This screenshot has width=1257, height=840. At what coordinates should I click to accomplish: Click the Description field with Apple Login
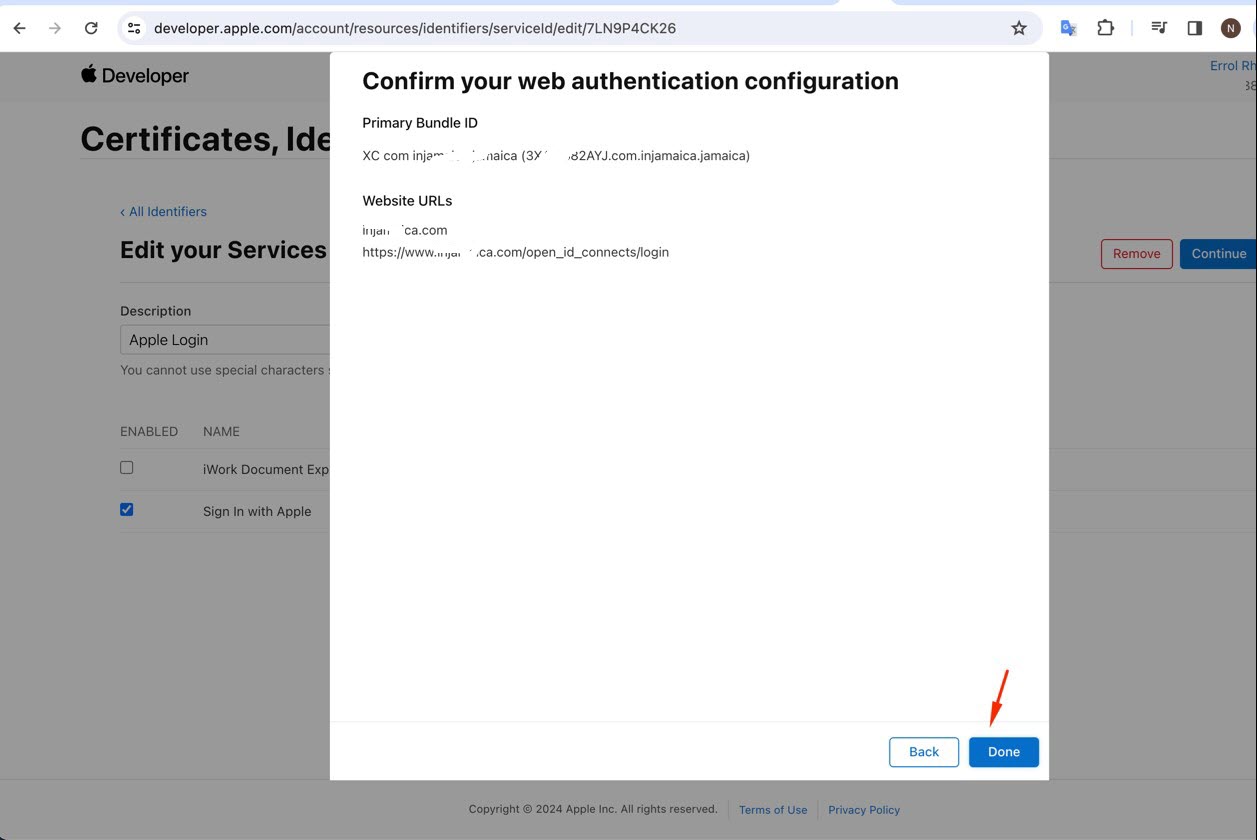[x=225, y=339]
